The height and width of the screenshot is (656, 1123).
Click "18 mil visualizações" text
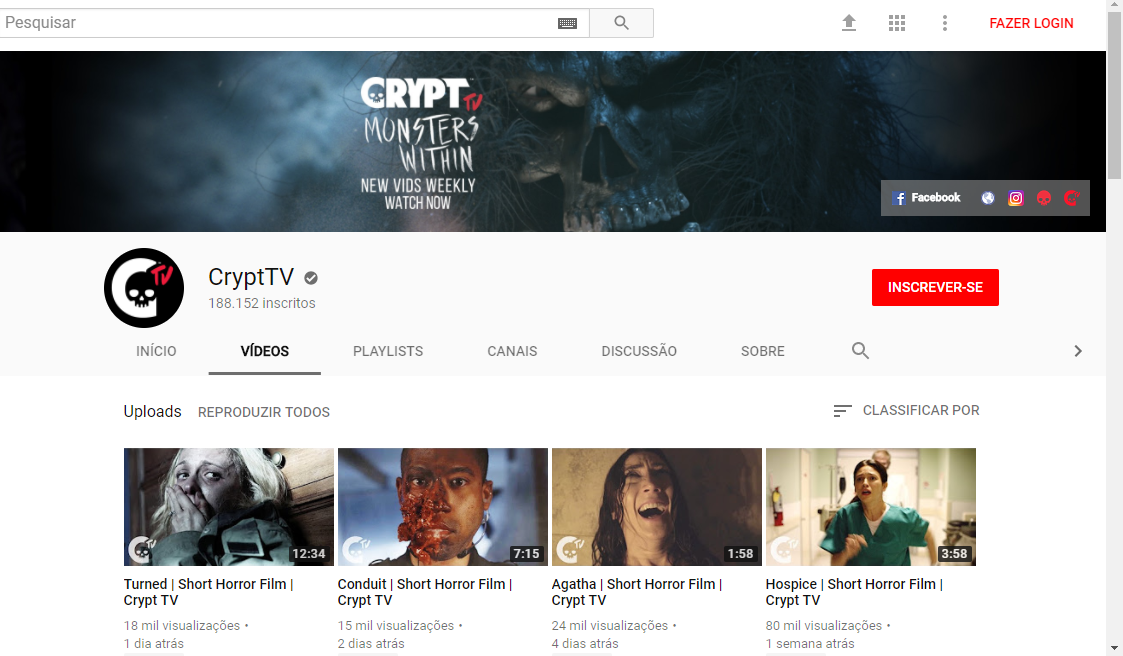click(x=182, y=625)
